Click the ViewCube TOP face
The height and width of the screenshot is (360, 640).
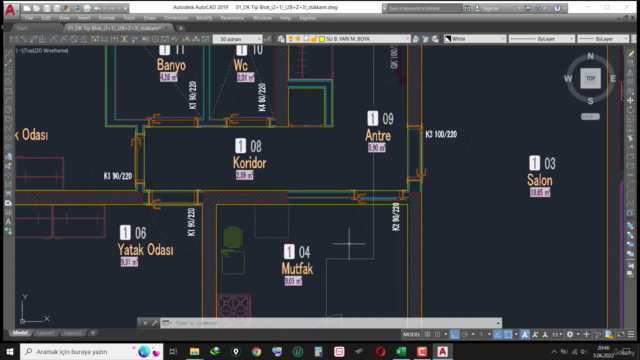pos(591,78)
